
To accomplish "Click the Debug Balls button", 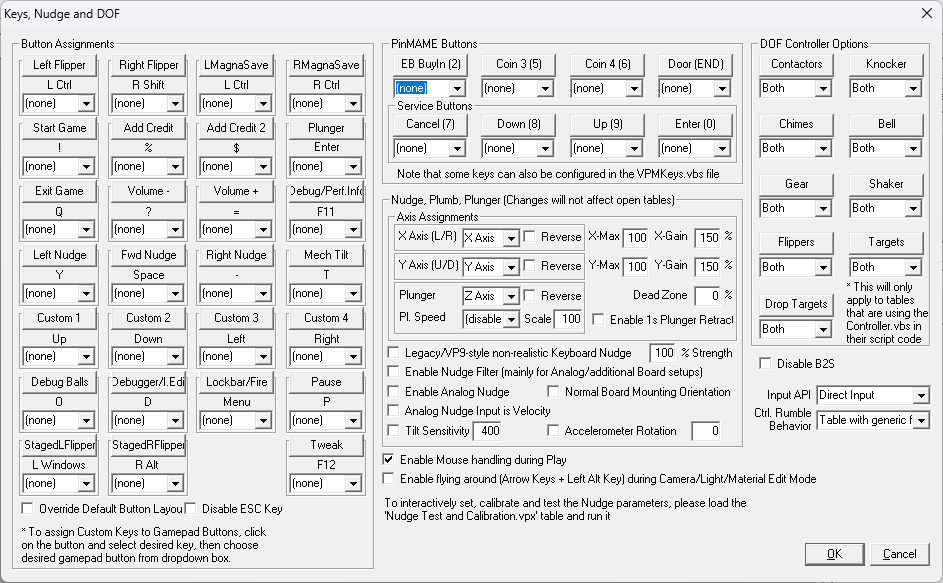I will pos(59,382).
